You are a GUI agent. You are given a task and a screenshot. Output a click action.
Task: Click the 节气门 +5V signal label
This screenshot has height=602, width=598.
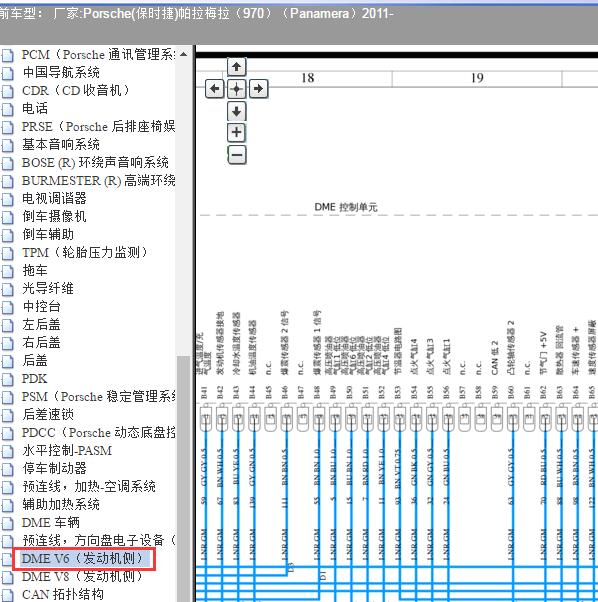tap(543, 354)
